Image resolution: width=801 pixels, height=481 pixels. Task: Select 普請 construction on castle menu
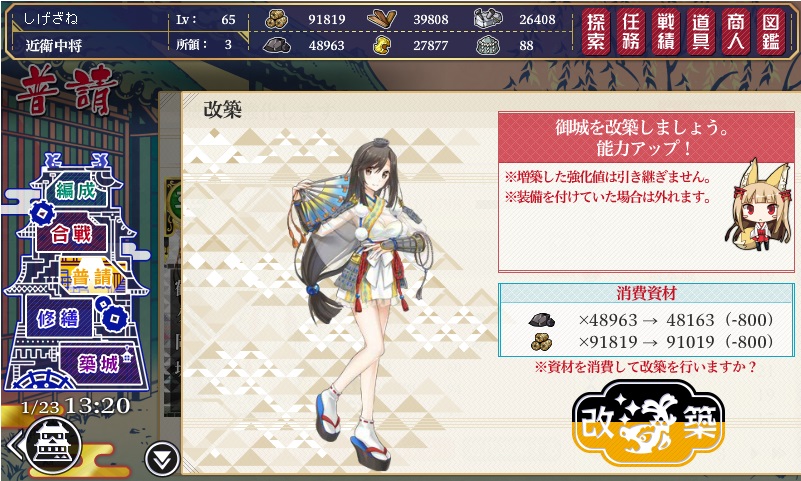pyautogui.click(x=92, y=277)
